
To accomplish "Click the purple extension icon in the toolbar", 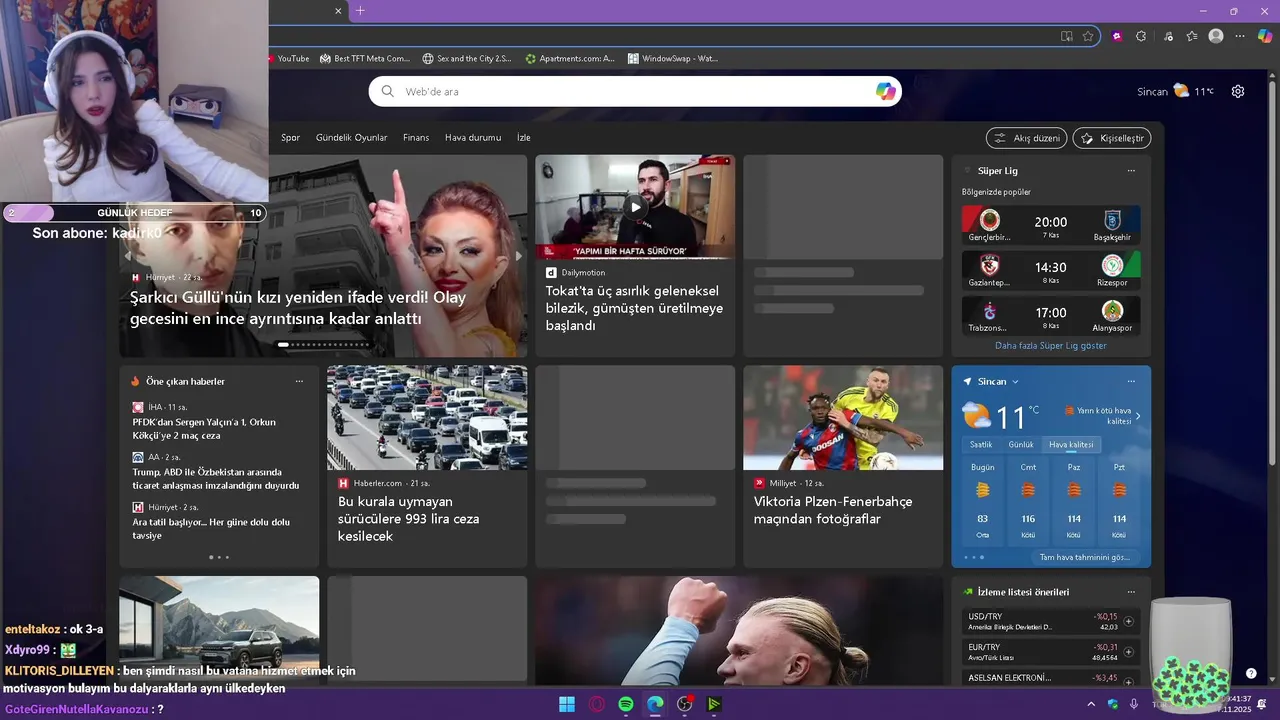I will pos(1117,36).
